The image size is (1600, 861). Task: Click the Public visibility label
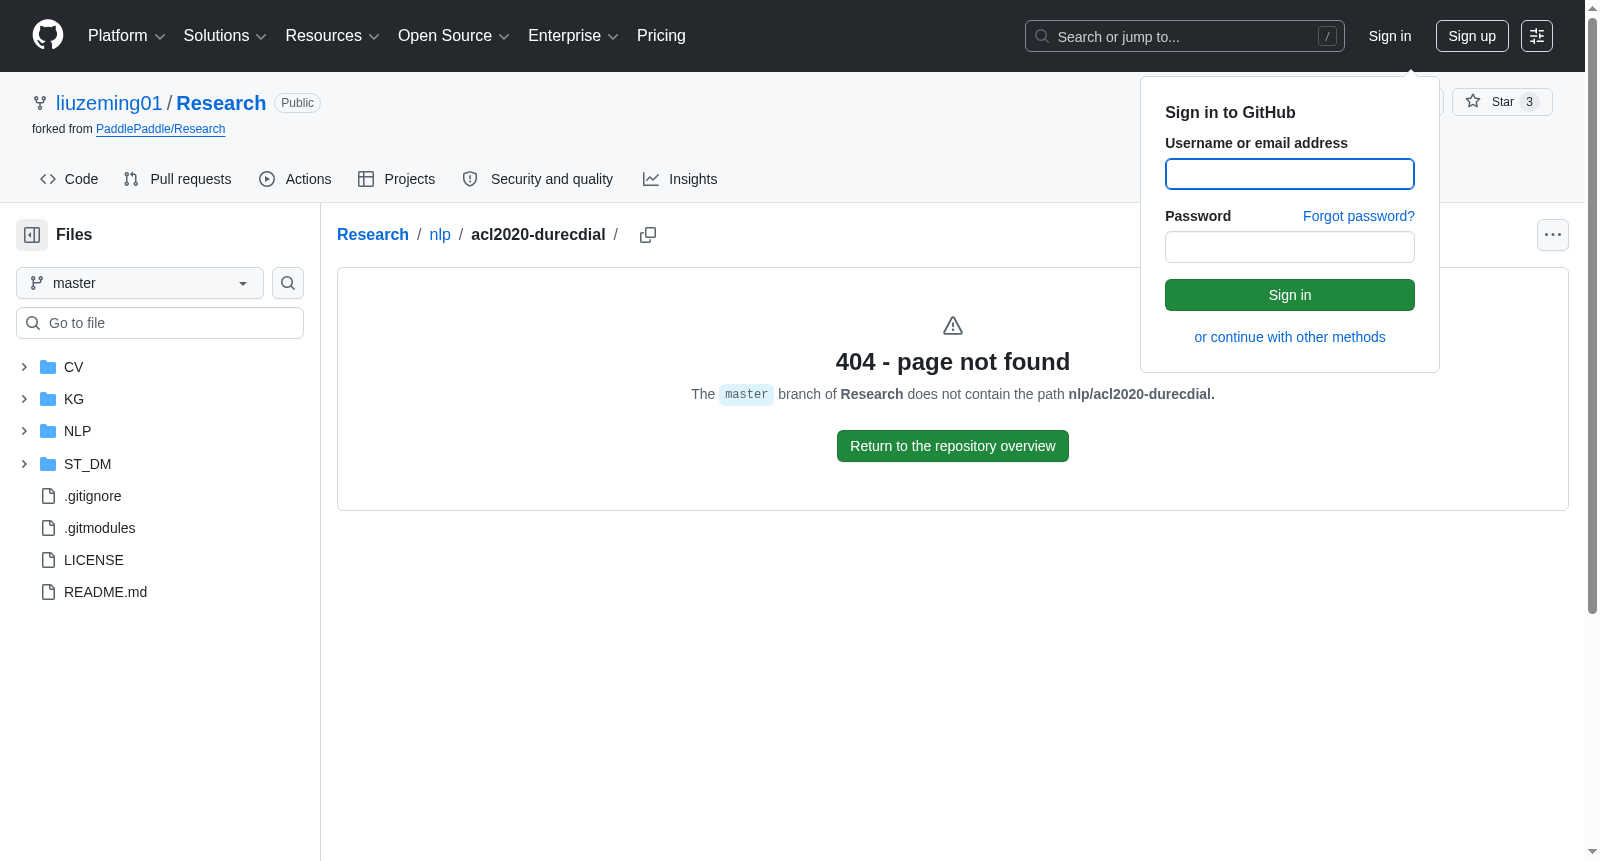pyautogui.click(x=297, y=103)
